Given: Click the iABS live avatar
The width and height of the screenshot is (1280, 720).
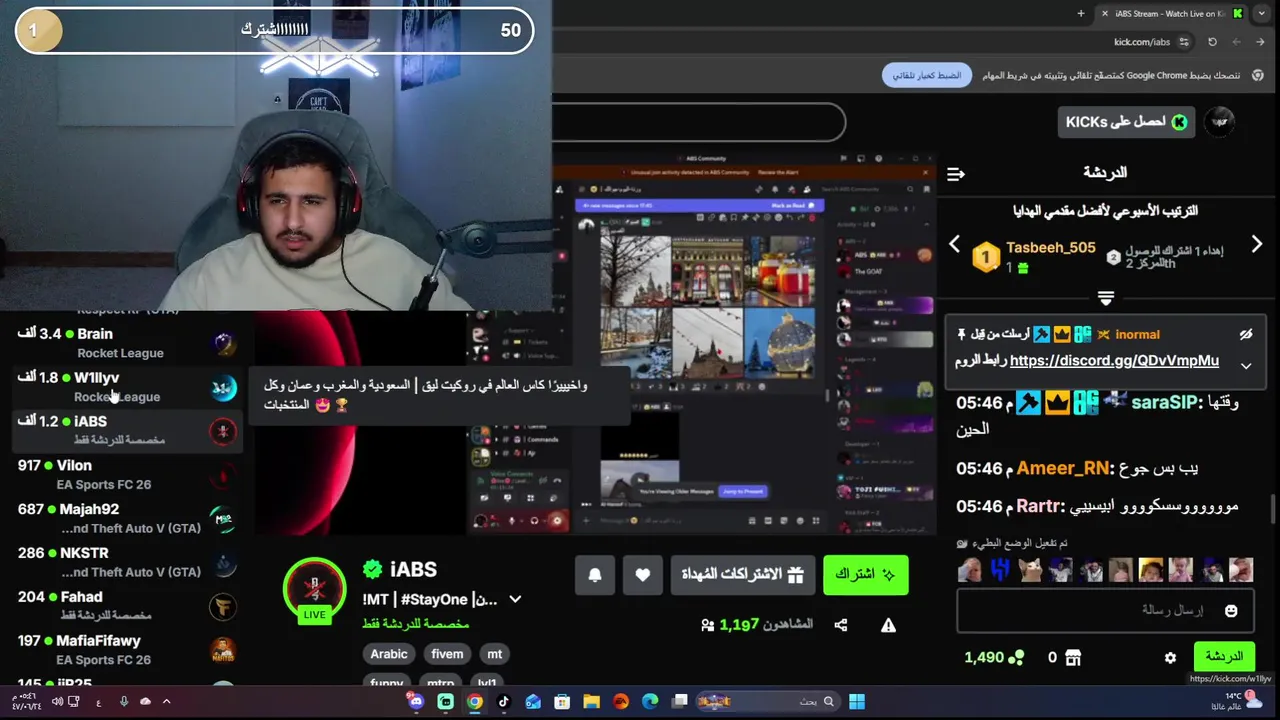Looking at the screenshot, I should pyautogui.click(x=314, y=589).
